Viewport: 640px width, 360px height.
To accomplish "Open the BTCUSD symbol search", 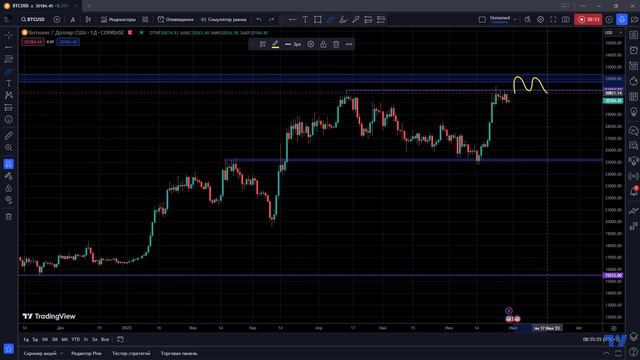I will tap(33, 20).
